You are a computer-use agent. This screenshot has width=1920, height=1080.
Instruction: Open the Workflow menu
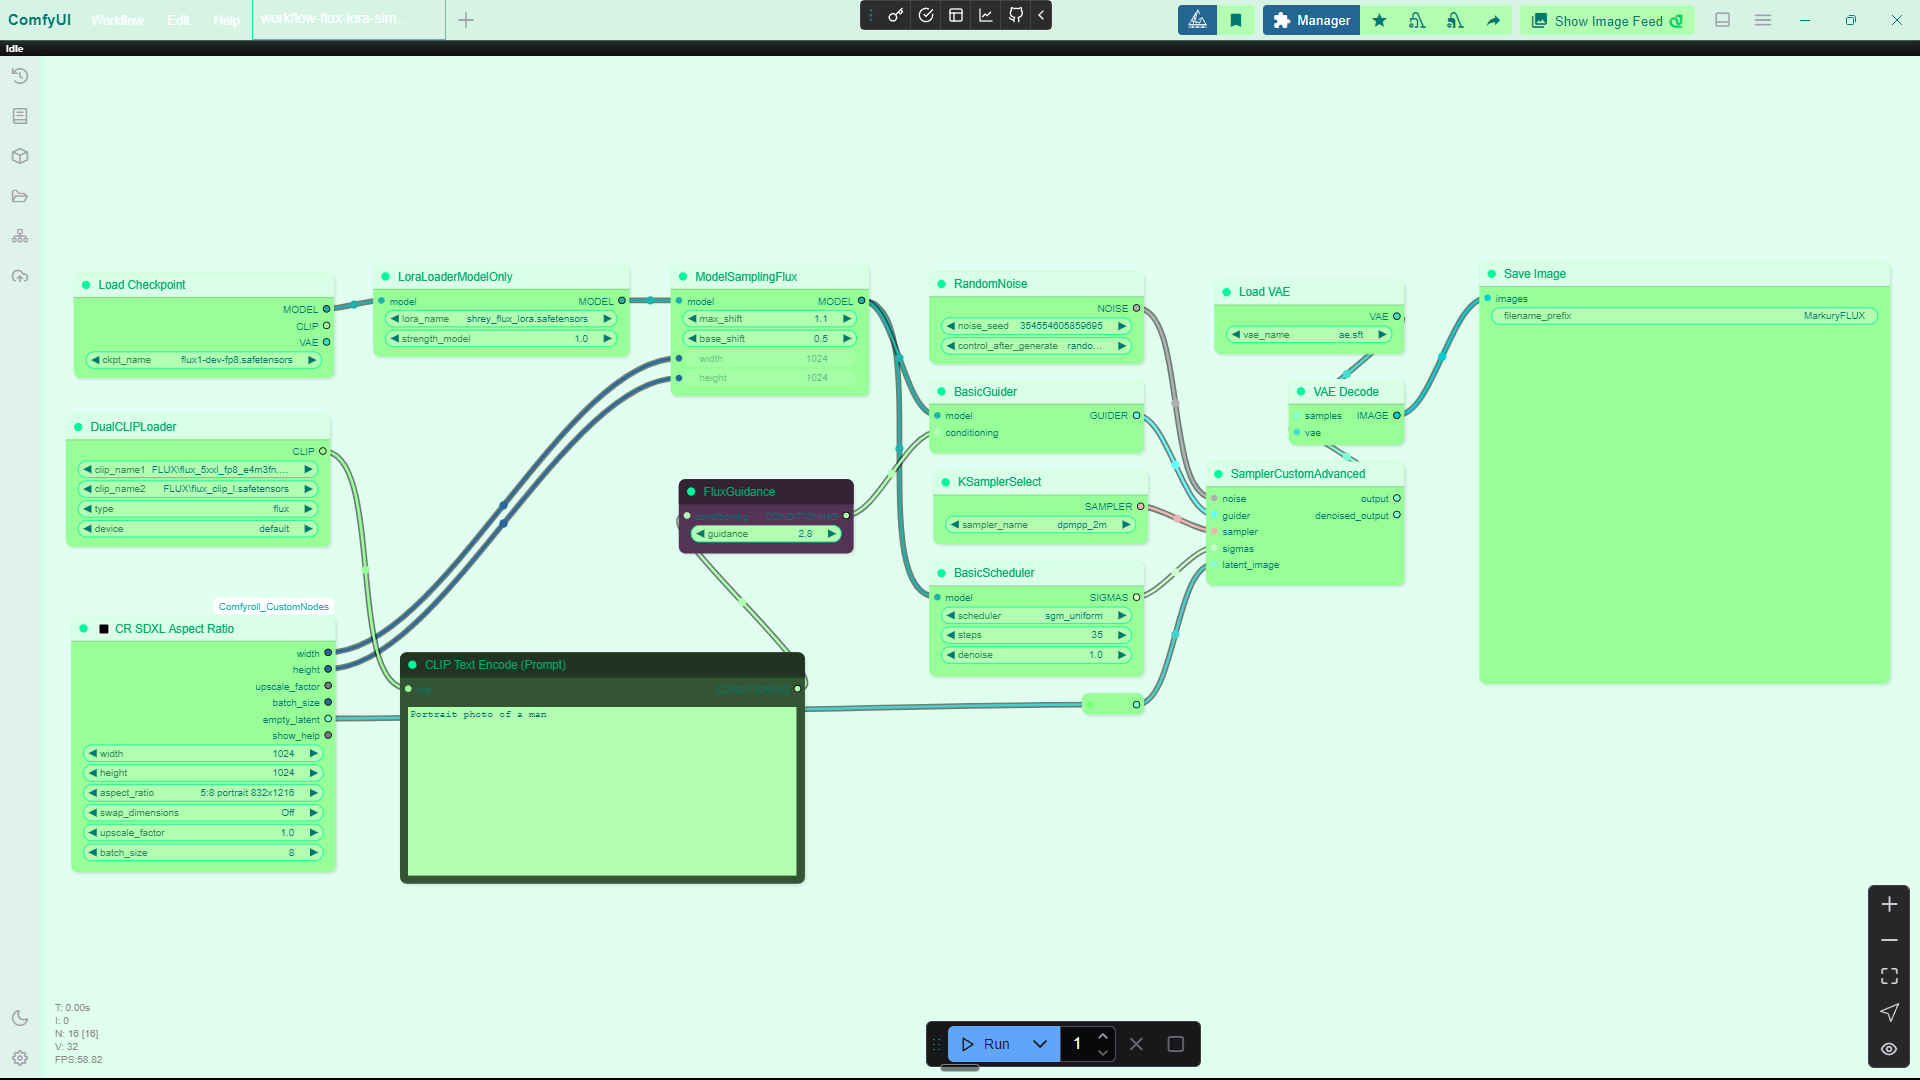[117, 20]
